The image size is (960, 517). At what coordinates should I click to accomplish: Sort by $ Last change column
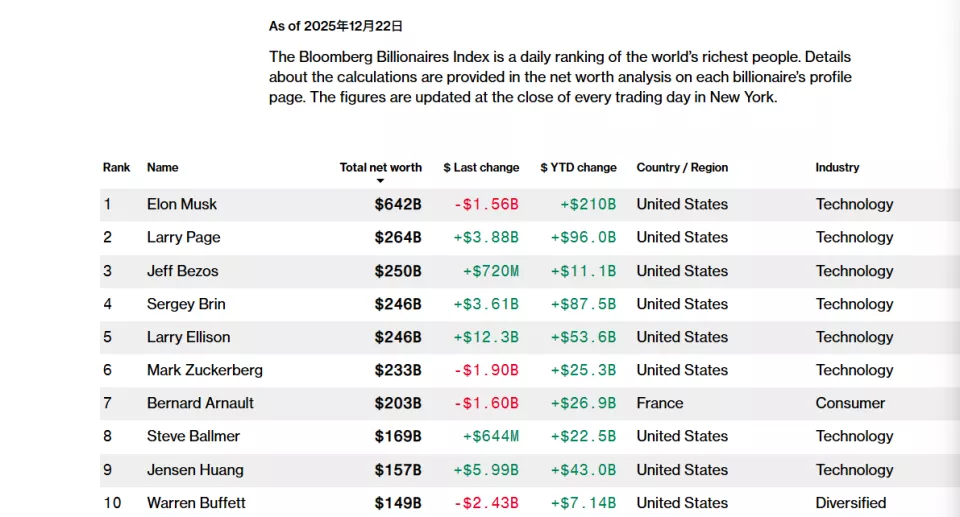tap(481, 167)
